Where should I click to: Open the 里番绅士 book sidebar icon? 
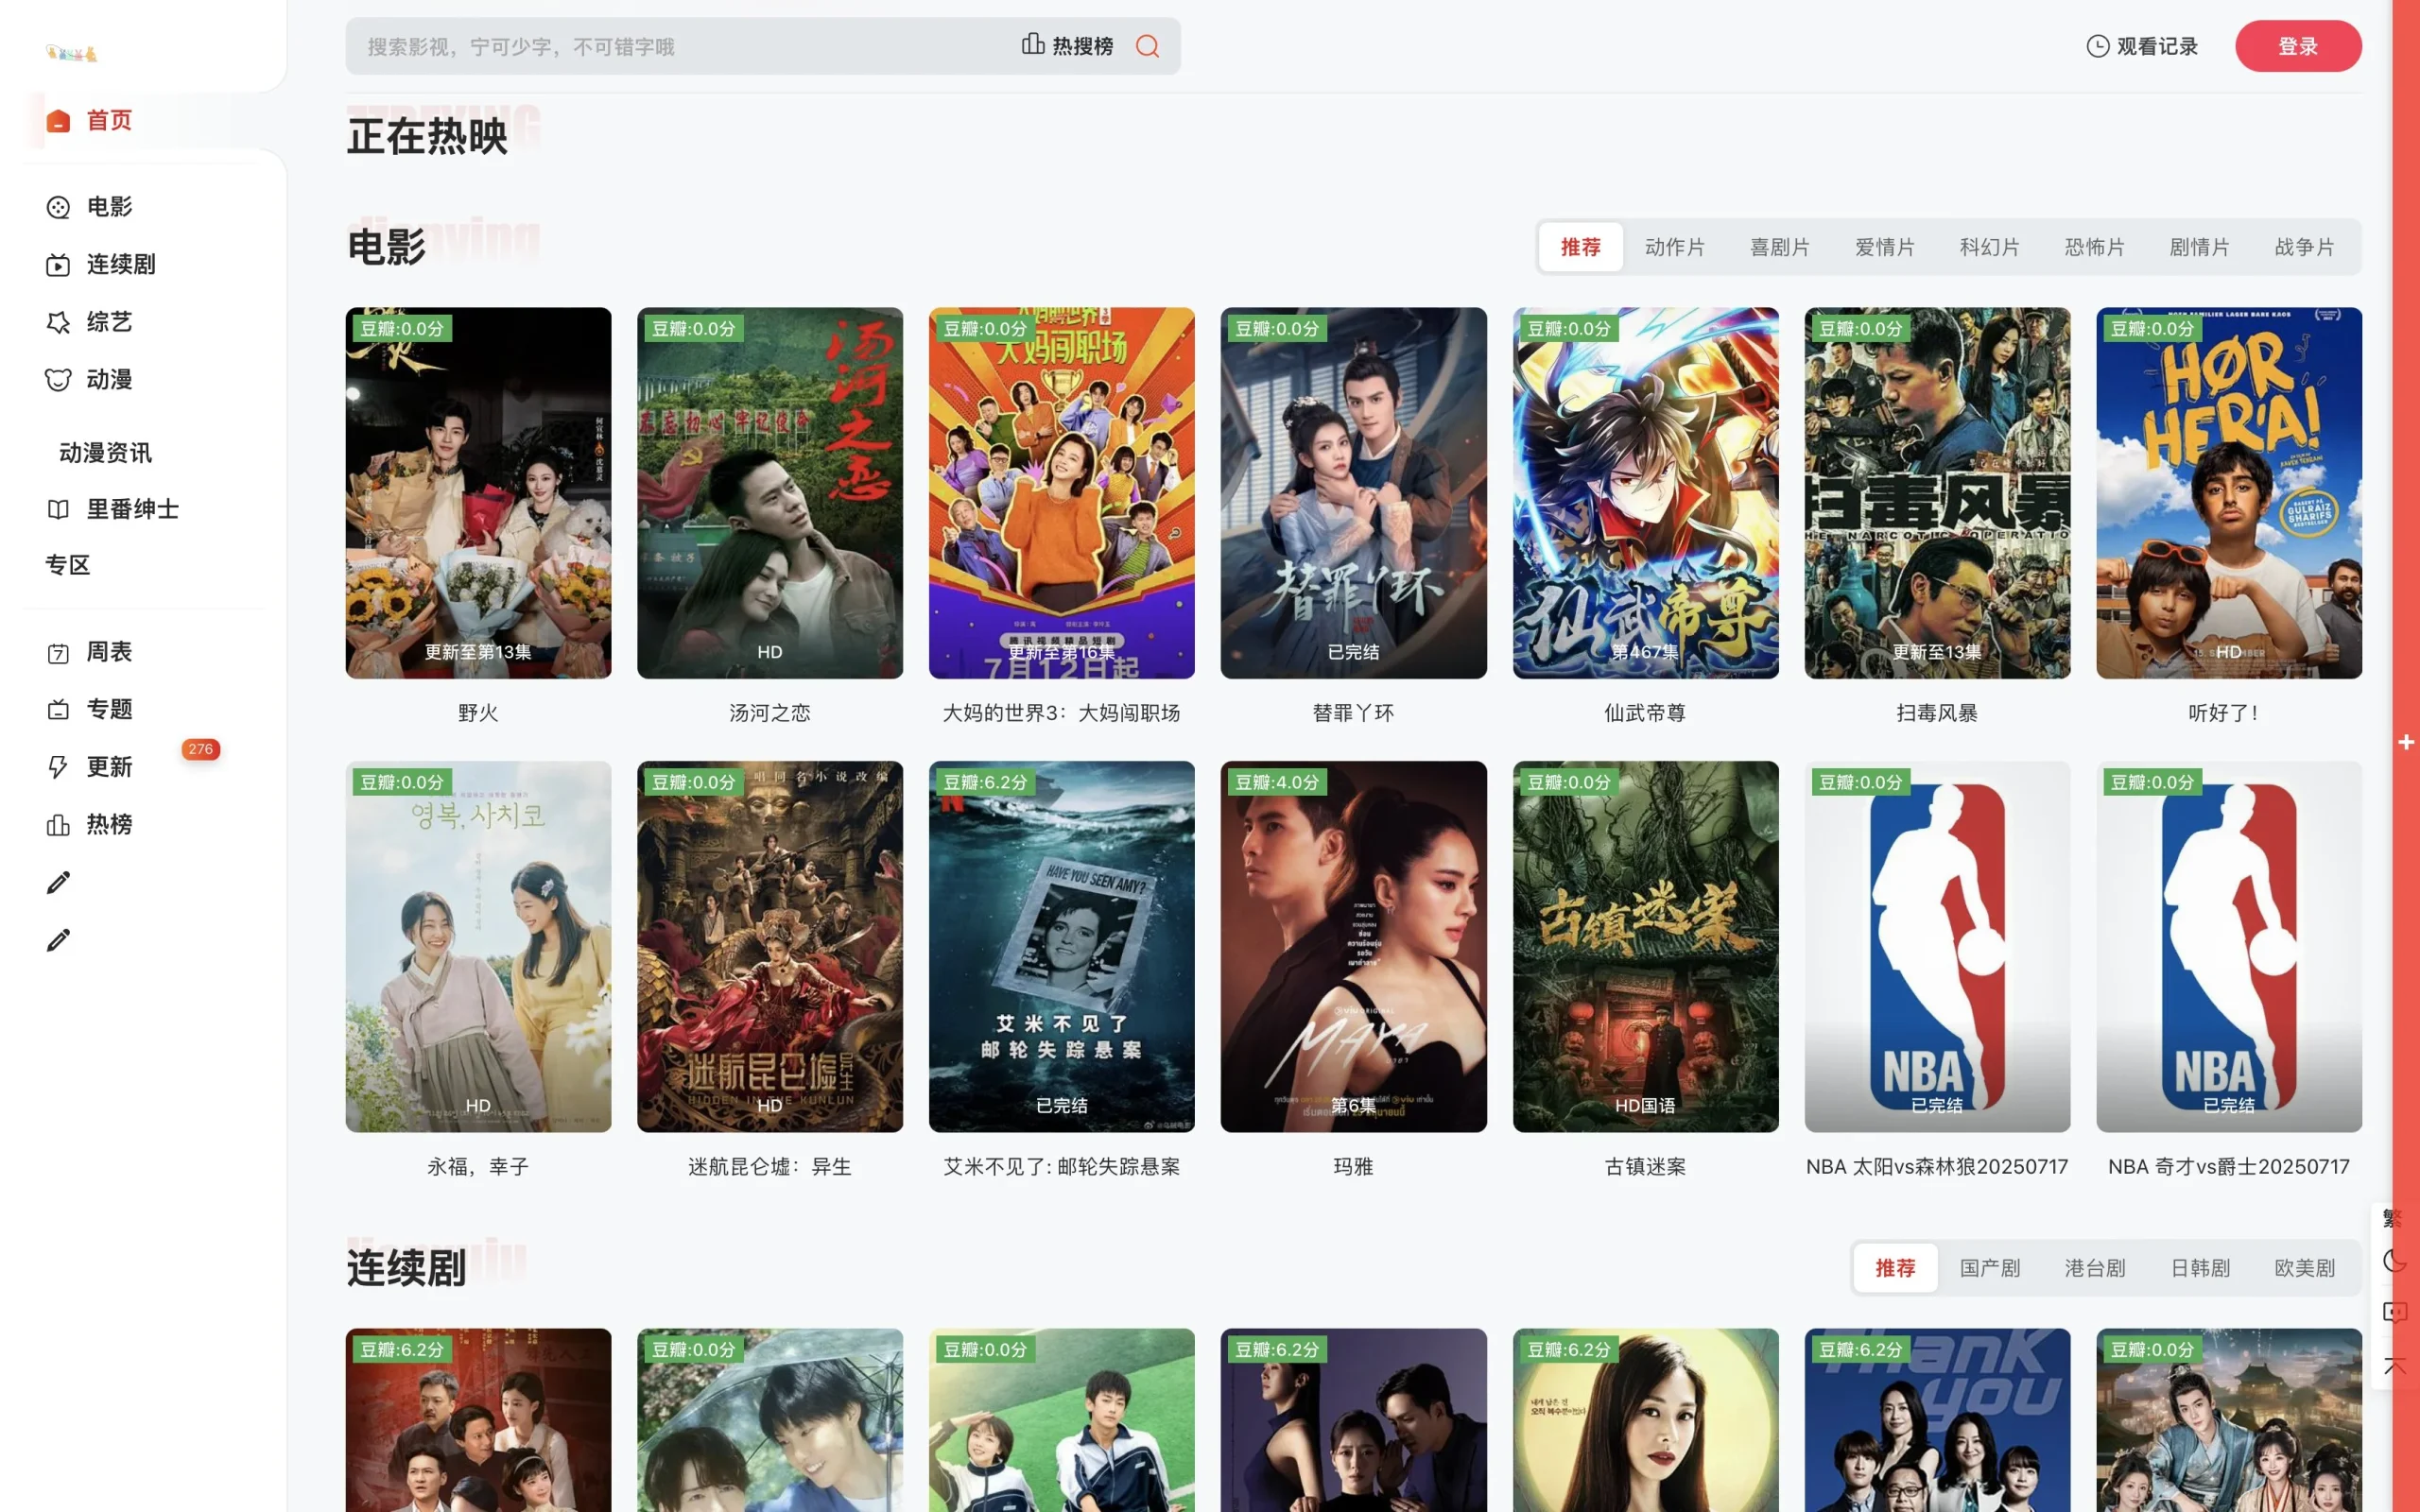(58, 508)
